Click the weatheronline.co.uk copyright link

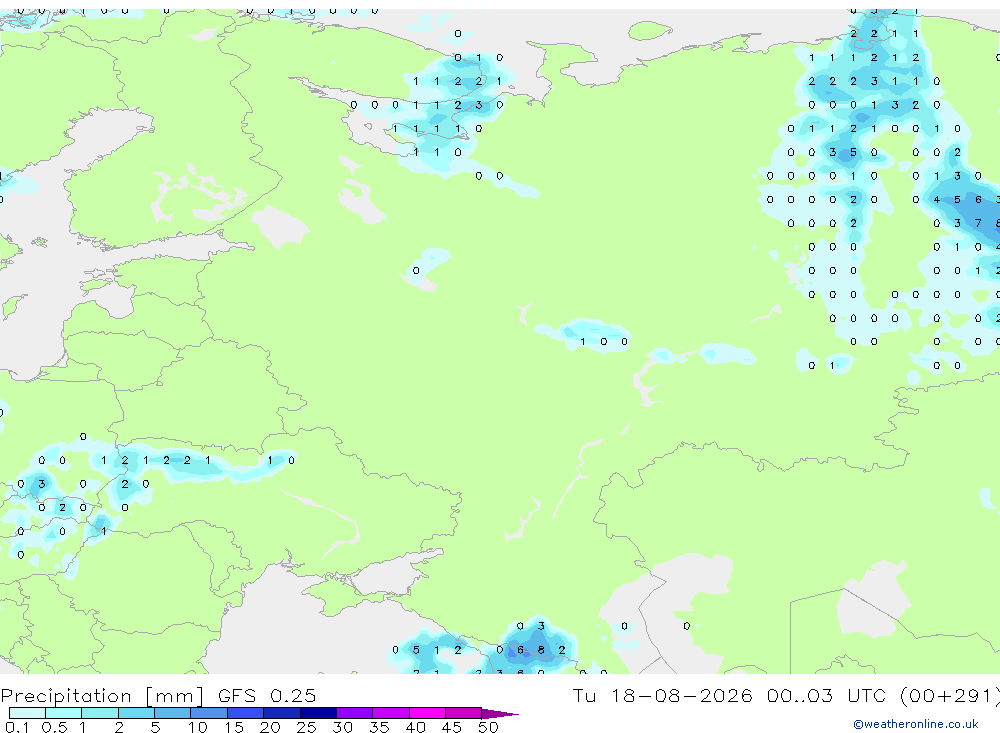coord(915,724)
